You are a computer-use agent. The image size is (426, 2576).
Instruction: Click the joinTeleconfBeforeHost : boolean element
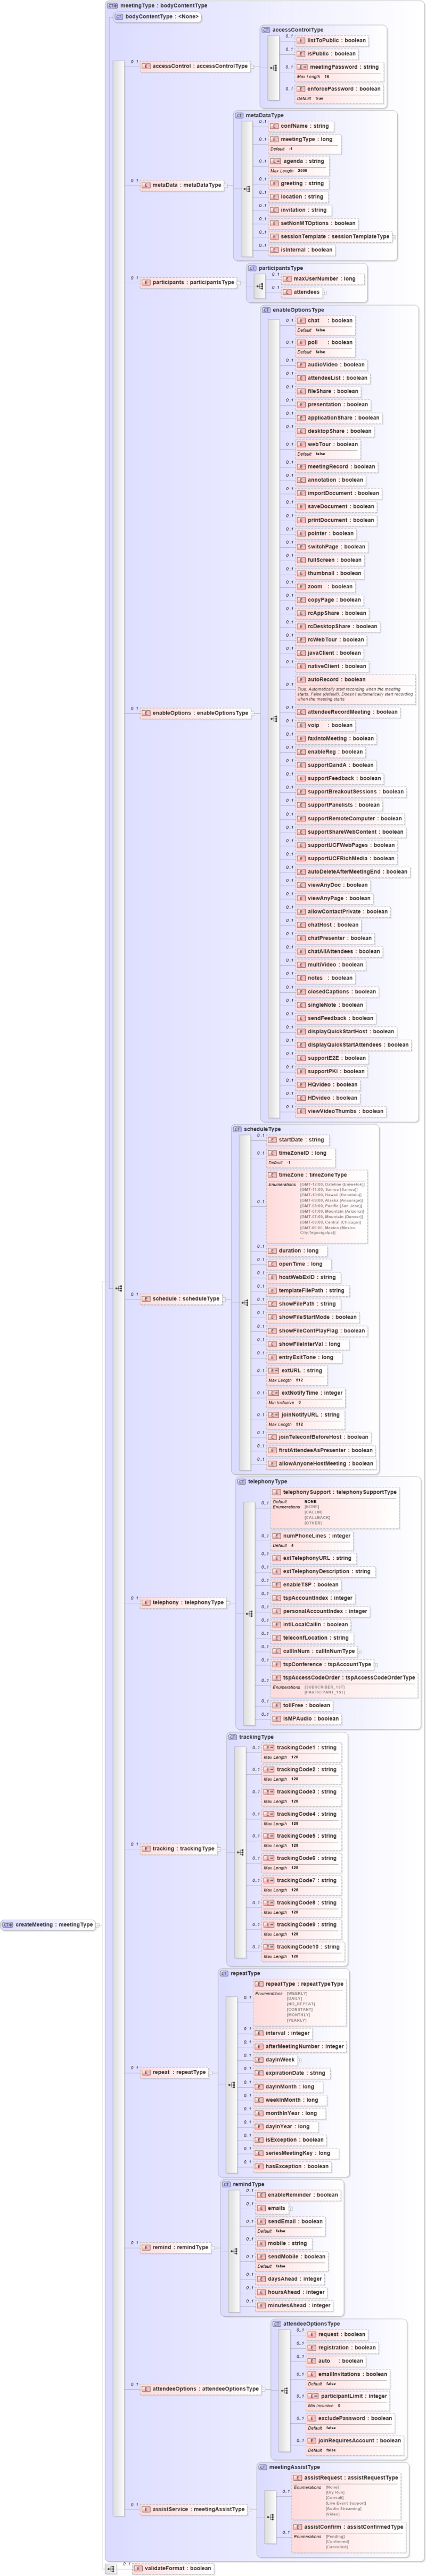coord(318,1437)
